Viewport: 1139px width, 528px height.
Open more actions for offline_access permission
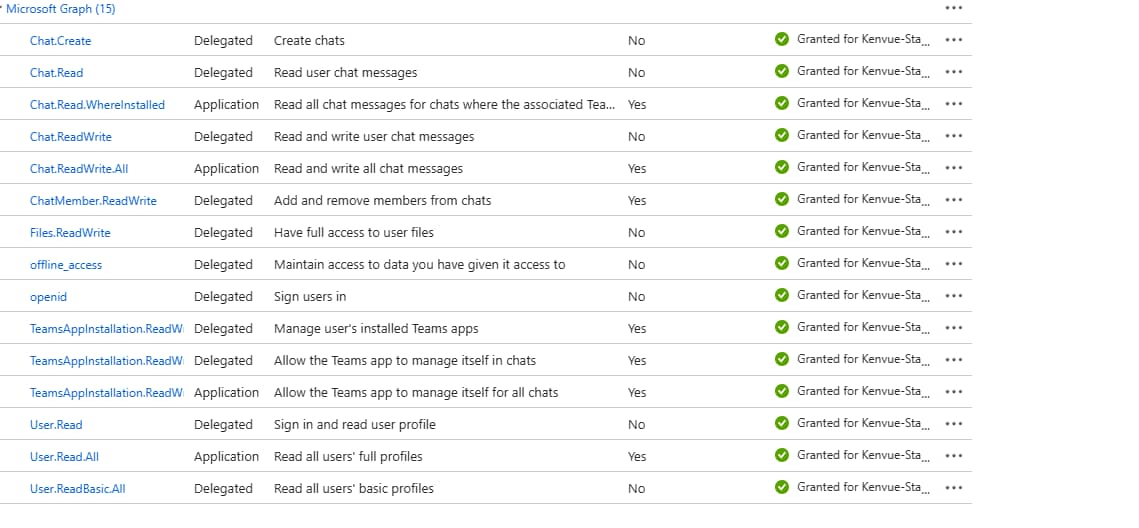coord(953,264)
